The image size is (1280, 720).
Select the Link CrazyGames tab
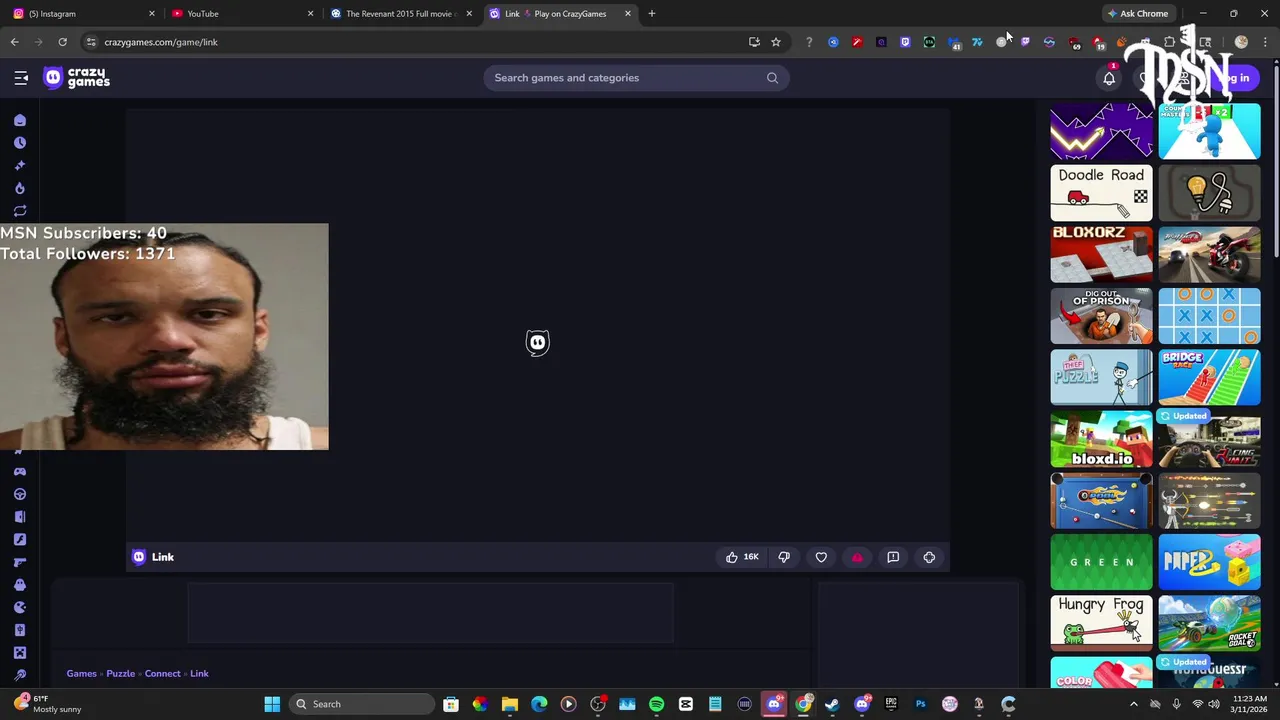click(x=560, y=14)
